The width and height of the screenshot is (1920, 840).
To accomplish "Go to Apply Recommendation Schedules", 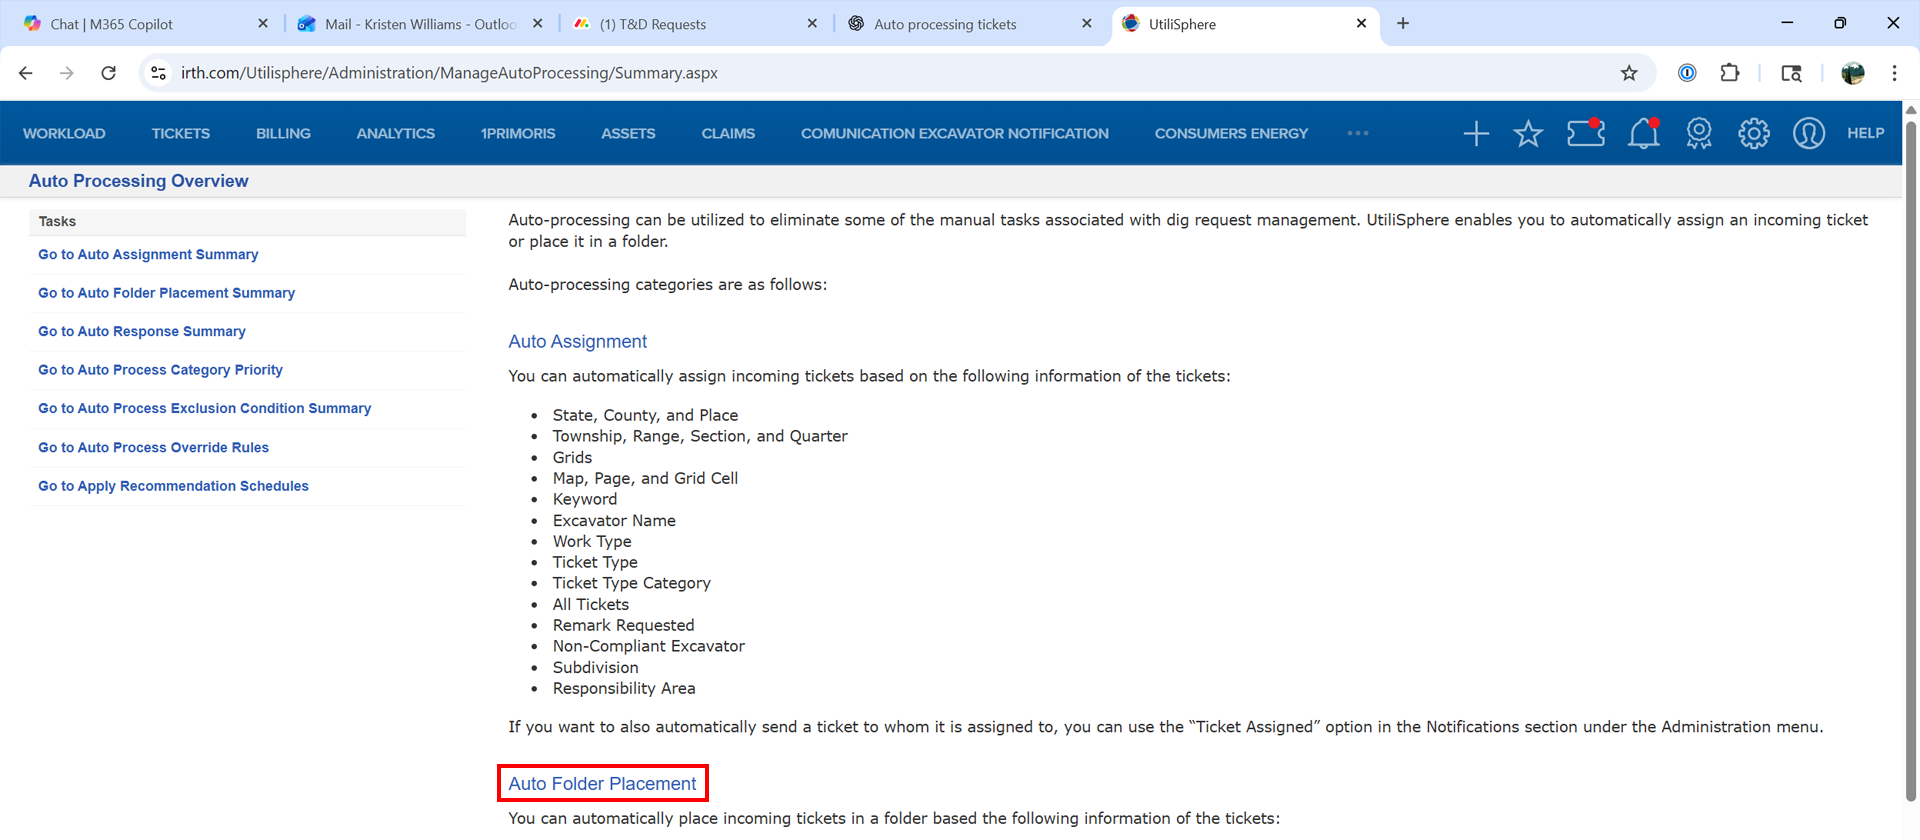I will click(x=173, y=486).
